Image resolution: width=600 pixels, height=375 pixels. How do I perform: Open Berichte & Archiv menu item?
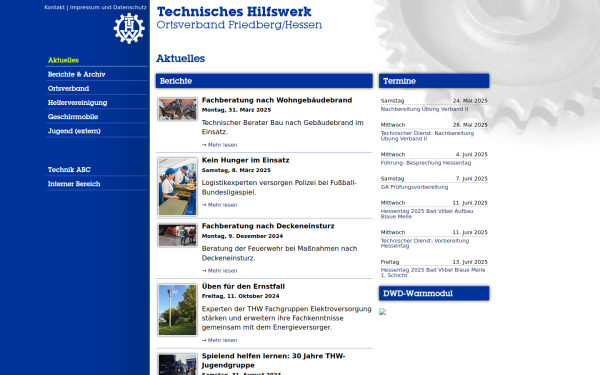coord(77,74)
